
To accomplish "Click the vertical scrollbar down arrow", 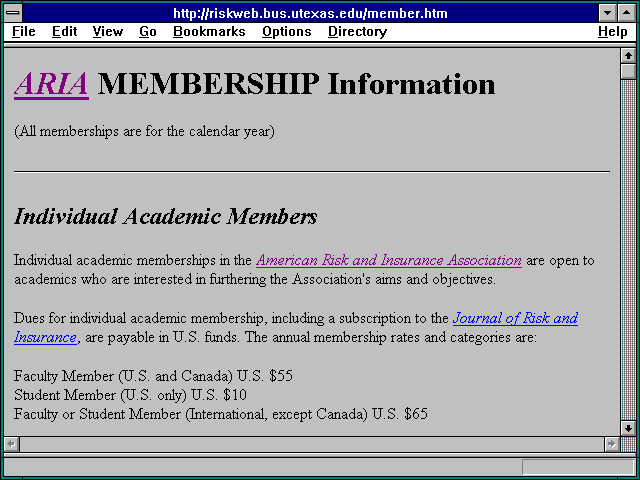I will click(x=628, y=428).
